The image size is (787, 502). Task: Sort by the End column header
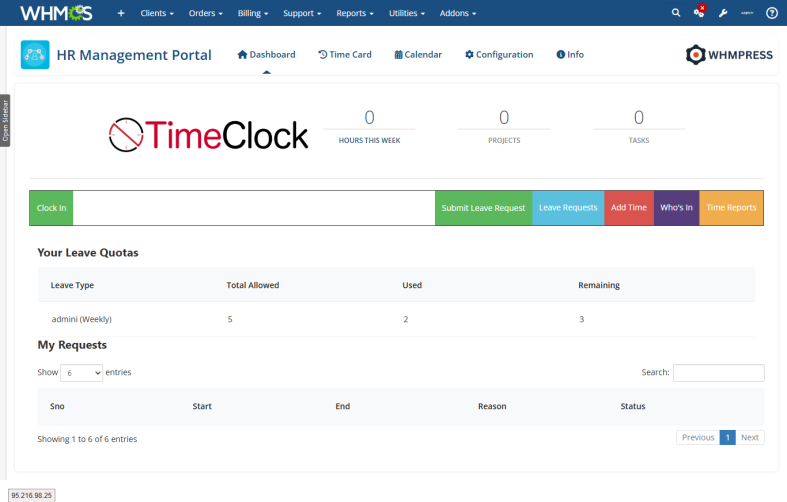(x=342, y=406)
